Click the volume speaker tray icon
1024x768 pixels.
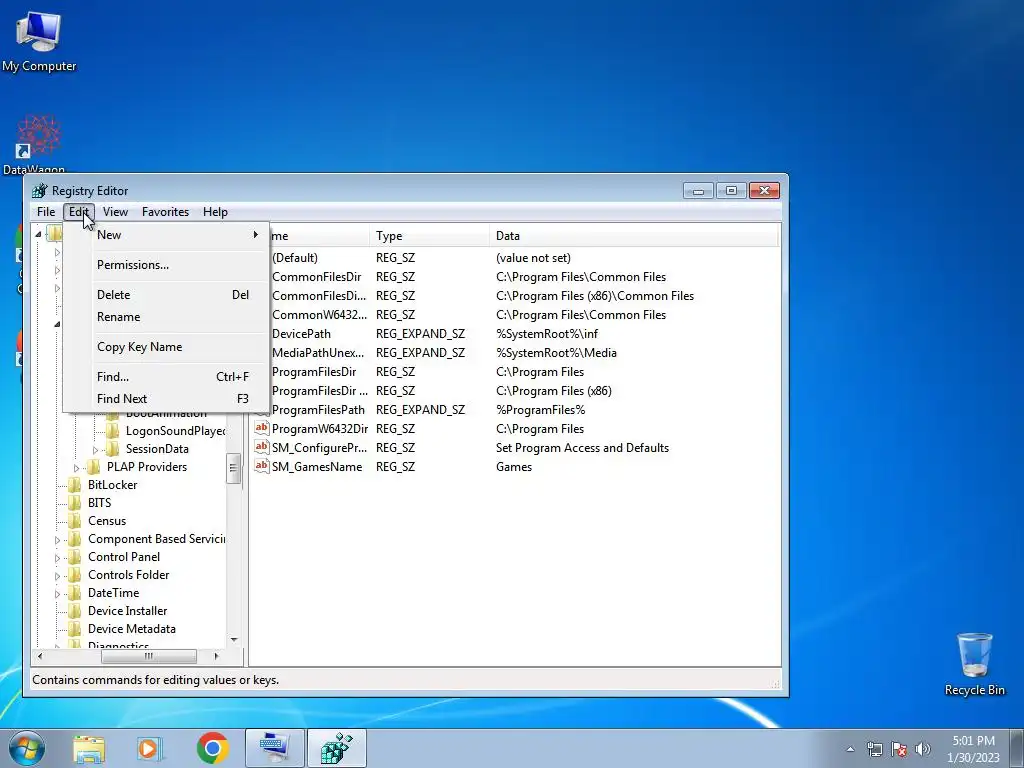tap(923, 749)
